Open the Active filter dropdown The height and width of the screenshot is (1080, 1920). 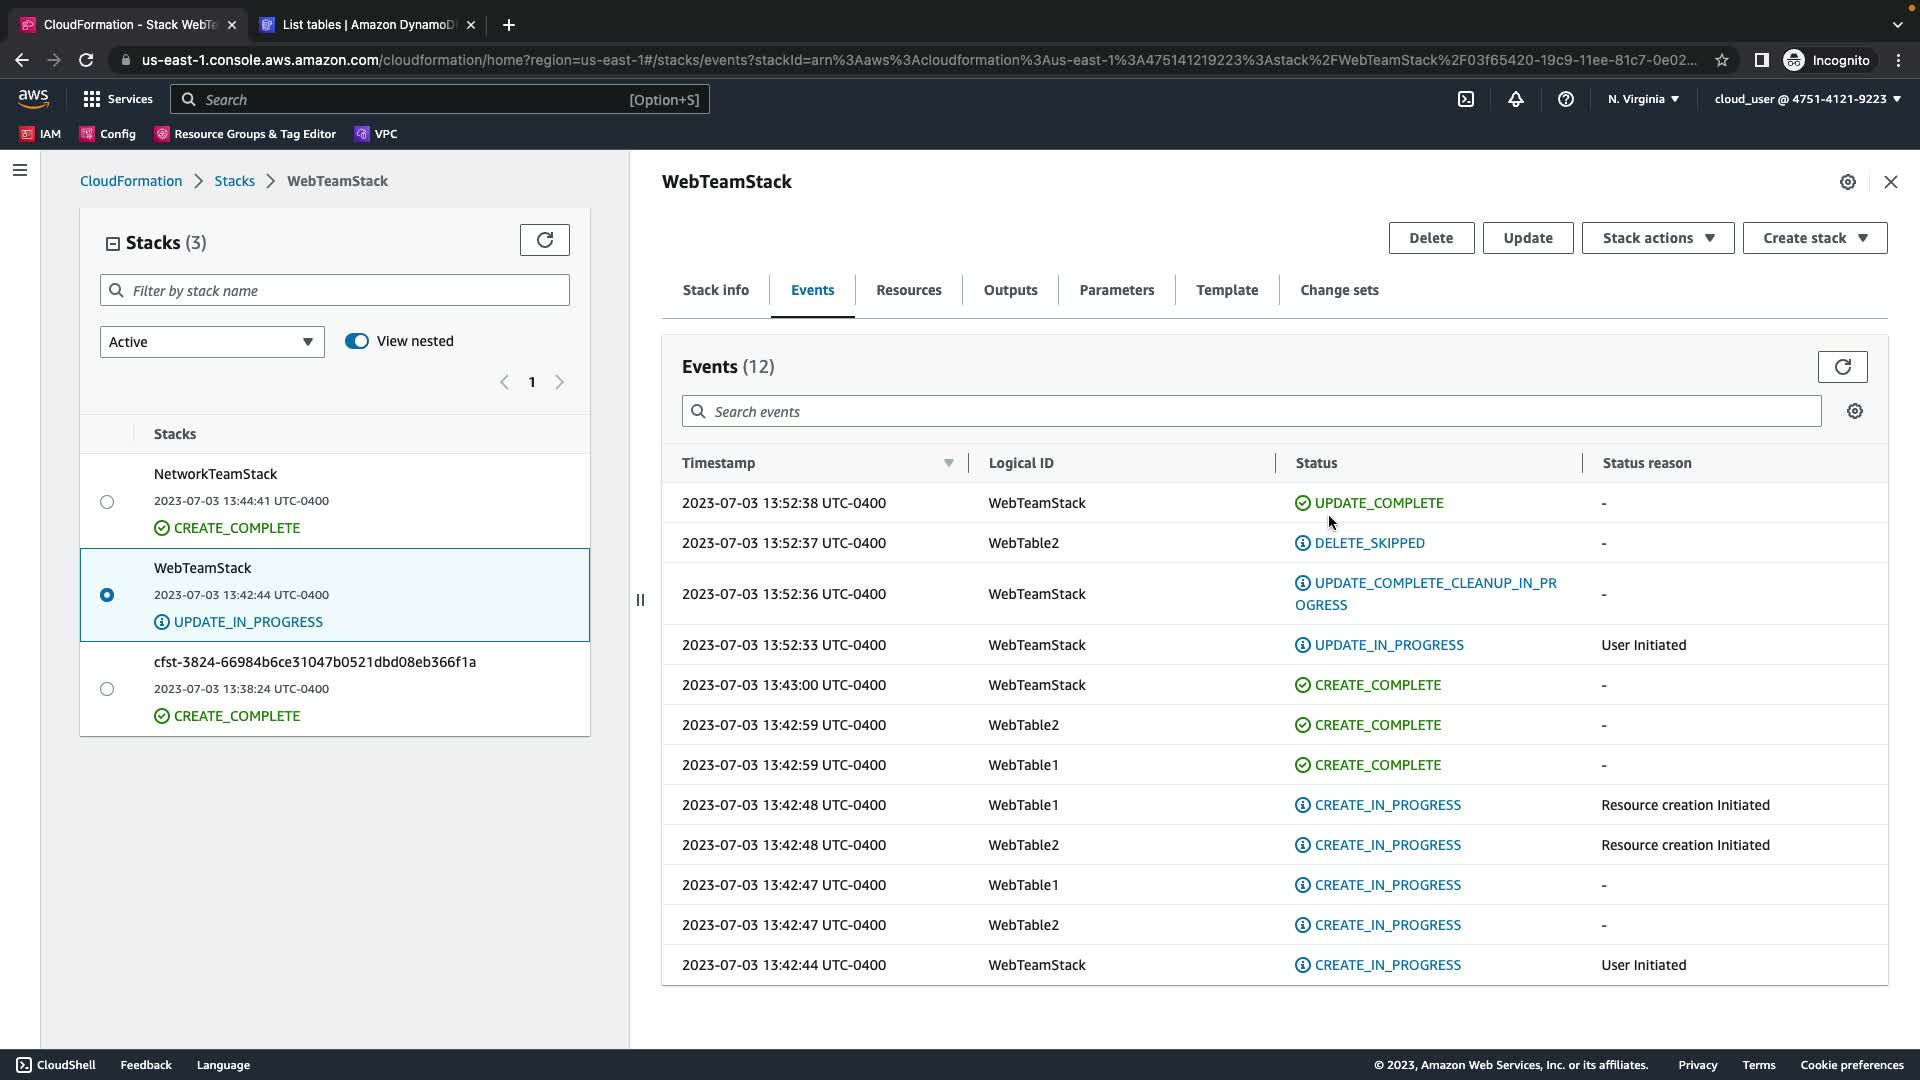[212, 342]
